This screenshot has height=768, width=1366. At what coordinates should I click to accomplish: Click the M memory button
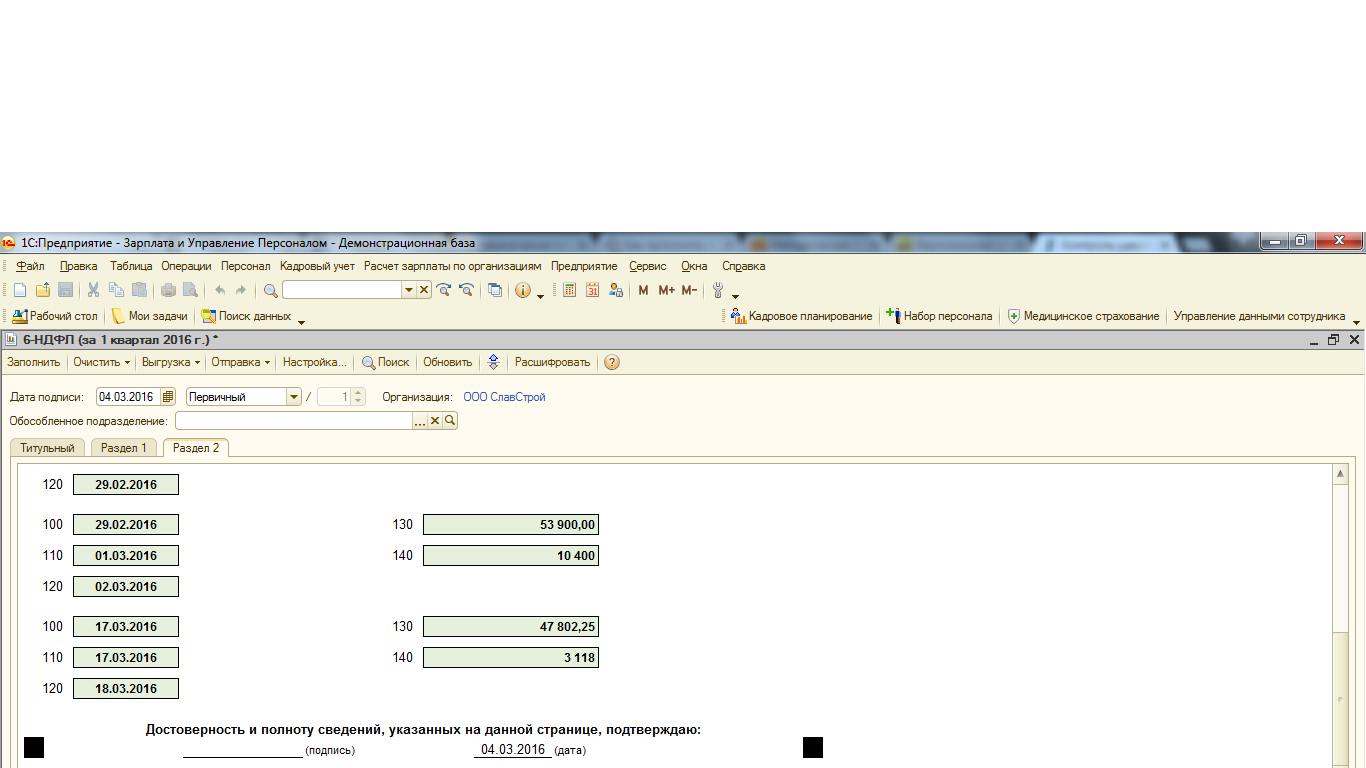tap(643, 290)
